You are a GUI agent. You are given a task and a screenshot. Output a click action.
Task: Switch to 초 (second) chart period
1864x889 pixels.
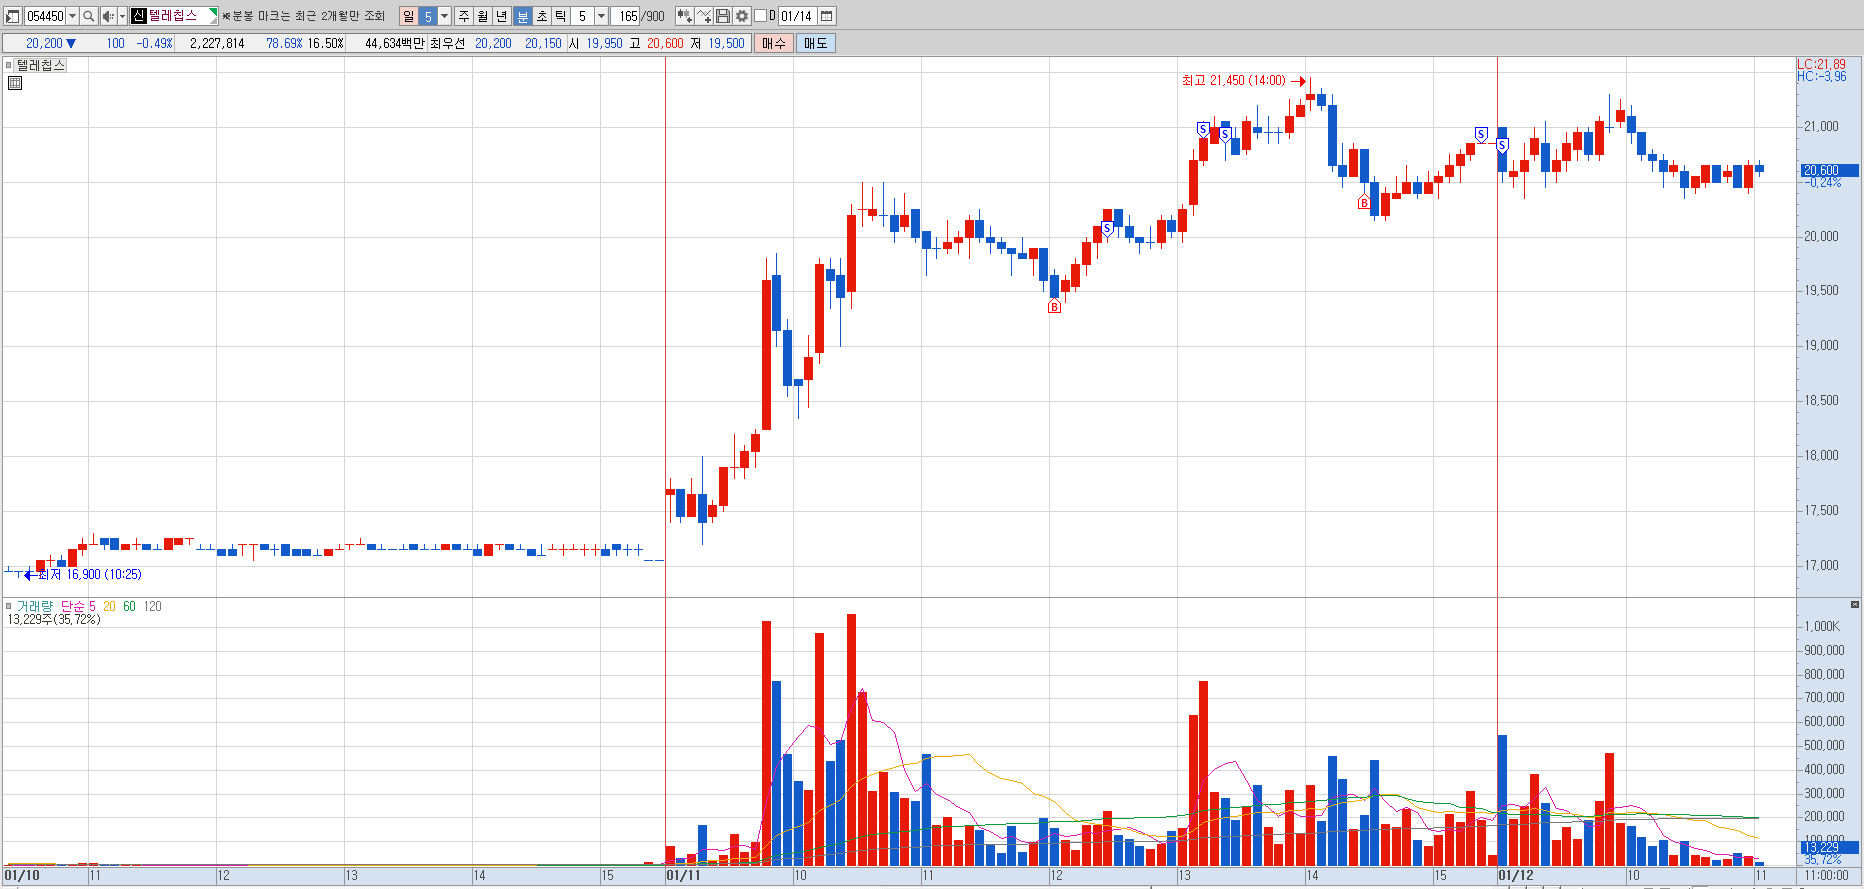tap(541, 16)
